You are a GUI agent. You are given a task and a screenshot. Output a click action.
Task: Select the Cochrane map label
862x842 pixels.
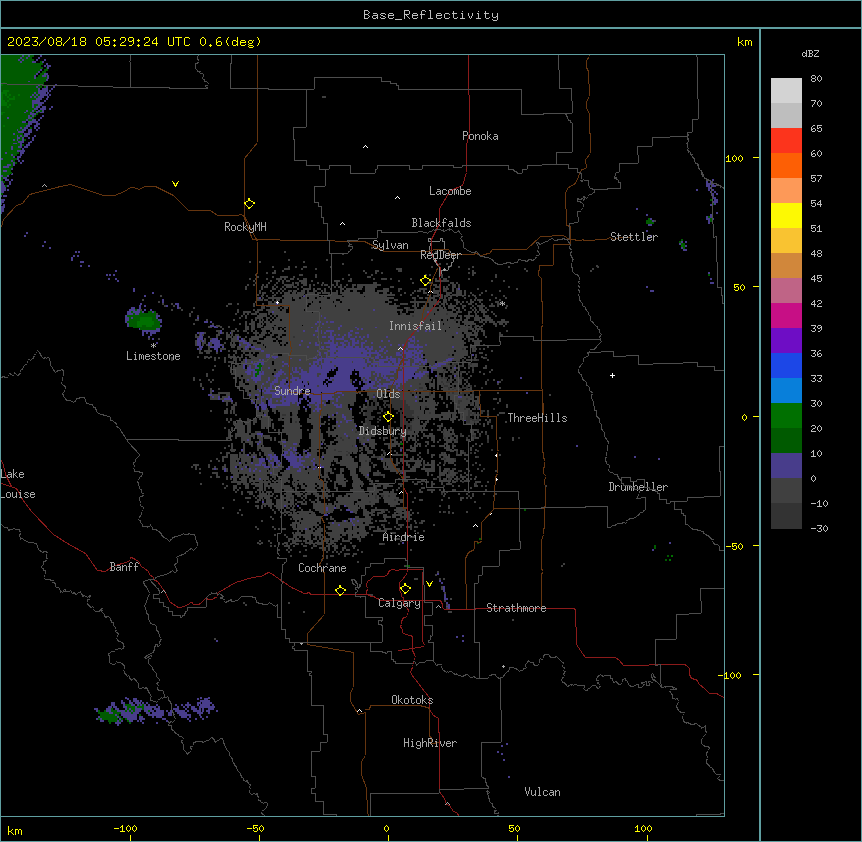pos(322,568)
